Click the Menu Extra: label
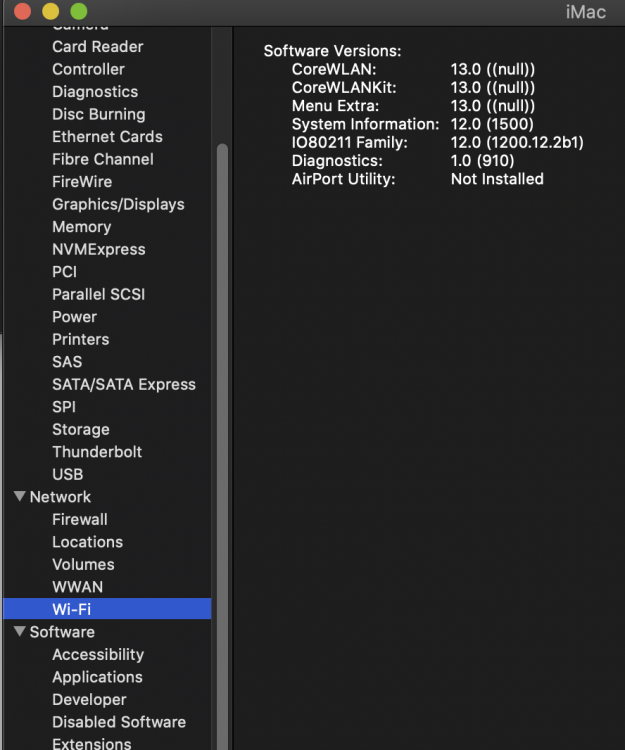This screenshot has width=625, height=750. (x=335, y=106)
